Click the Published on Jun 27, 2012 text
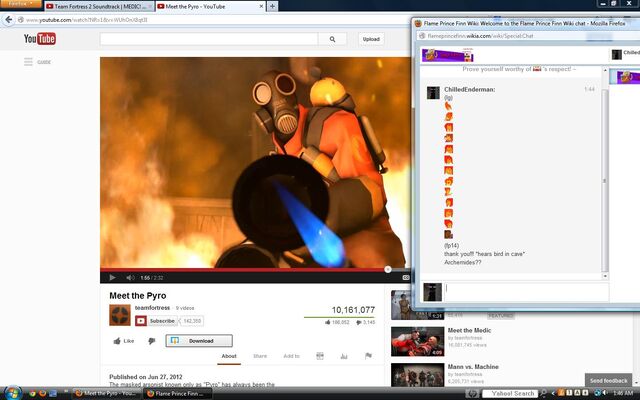This screenshot has height=400, width=640. (x=146, y=377)
